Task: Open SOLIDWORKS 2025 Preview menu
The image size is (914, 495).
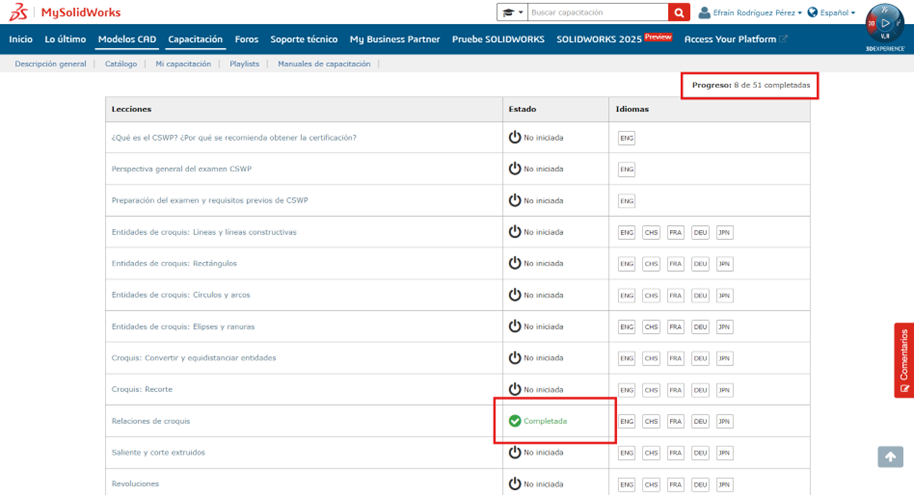Action: [x=614, y=39]
